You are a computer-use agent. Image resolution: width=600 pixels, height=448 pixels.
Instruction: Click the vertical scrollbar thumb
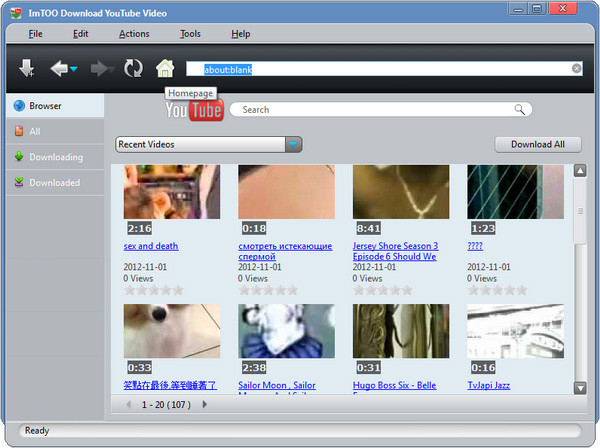[580, 210]
